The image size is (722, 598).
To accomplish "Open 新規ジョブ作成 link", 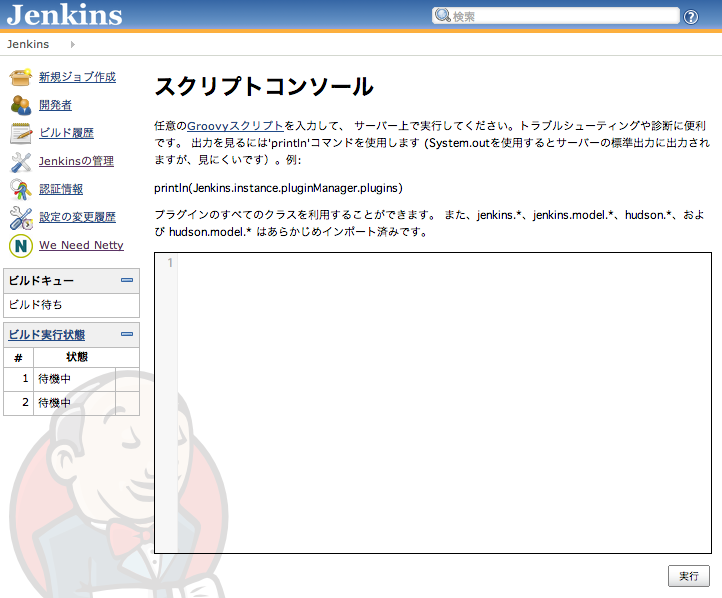I will coord(77,77).
